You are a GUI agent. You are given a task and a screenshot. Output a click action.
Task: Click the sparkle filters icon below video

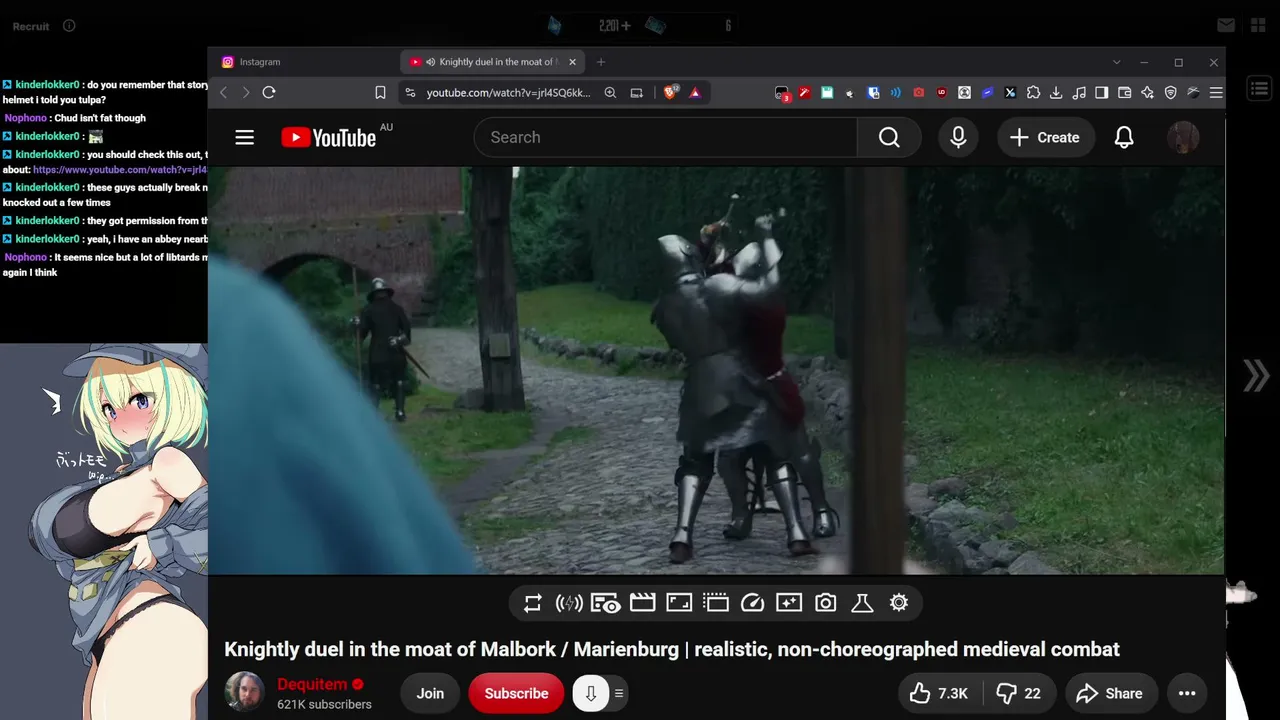click(789, 603)
